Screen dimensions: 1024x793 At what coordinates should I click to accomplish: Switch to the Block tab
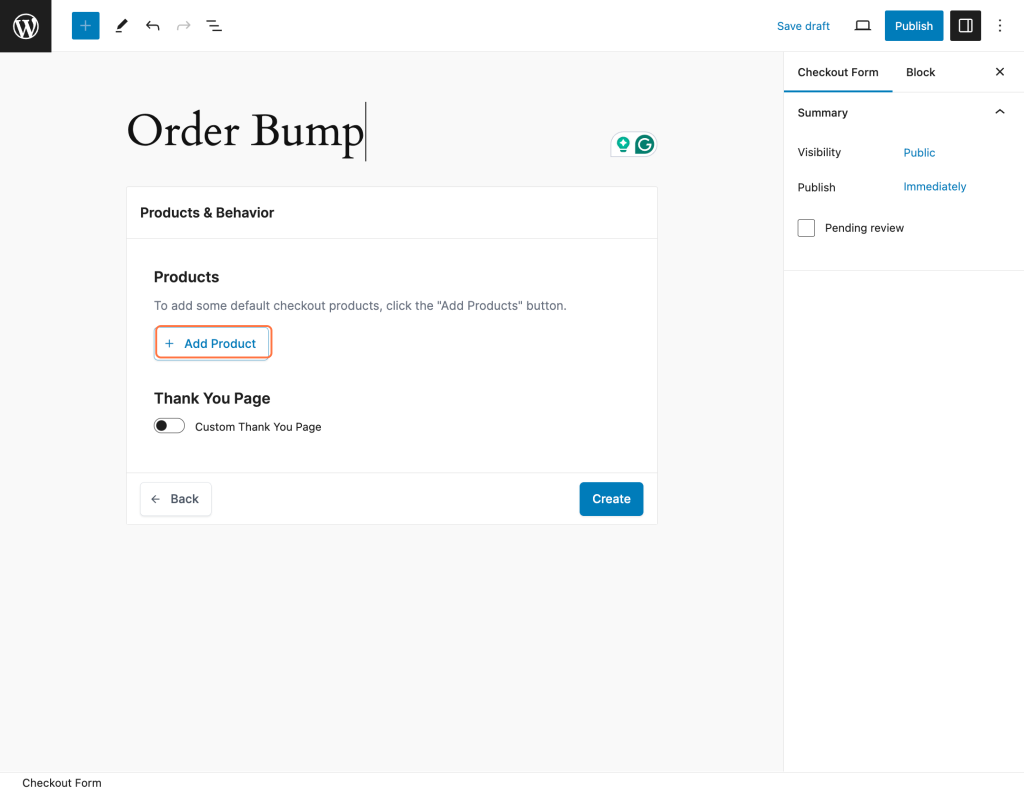(919, 72)
